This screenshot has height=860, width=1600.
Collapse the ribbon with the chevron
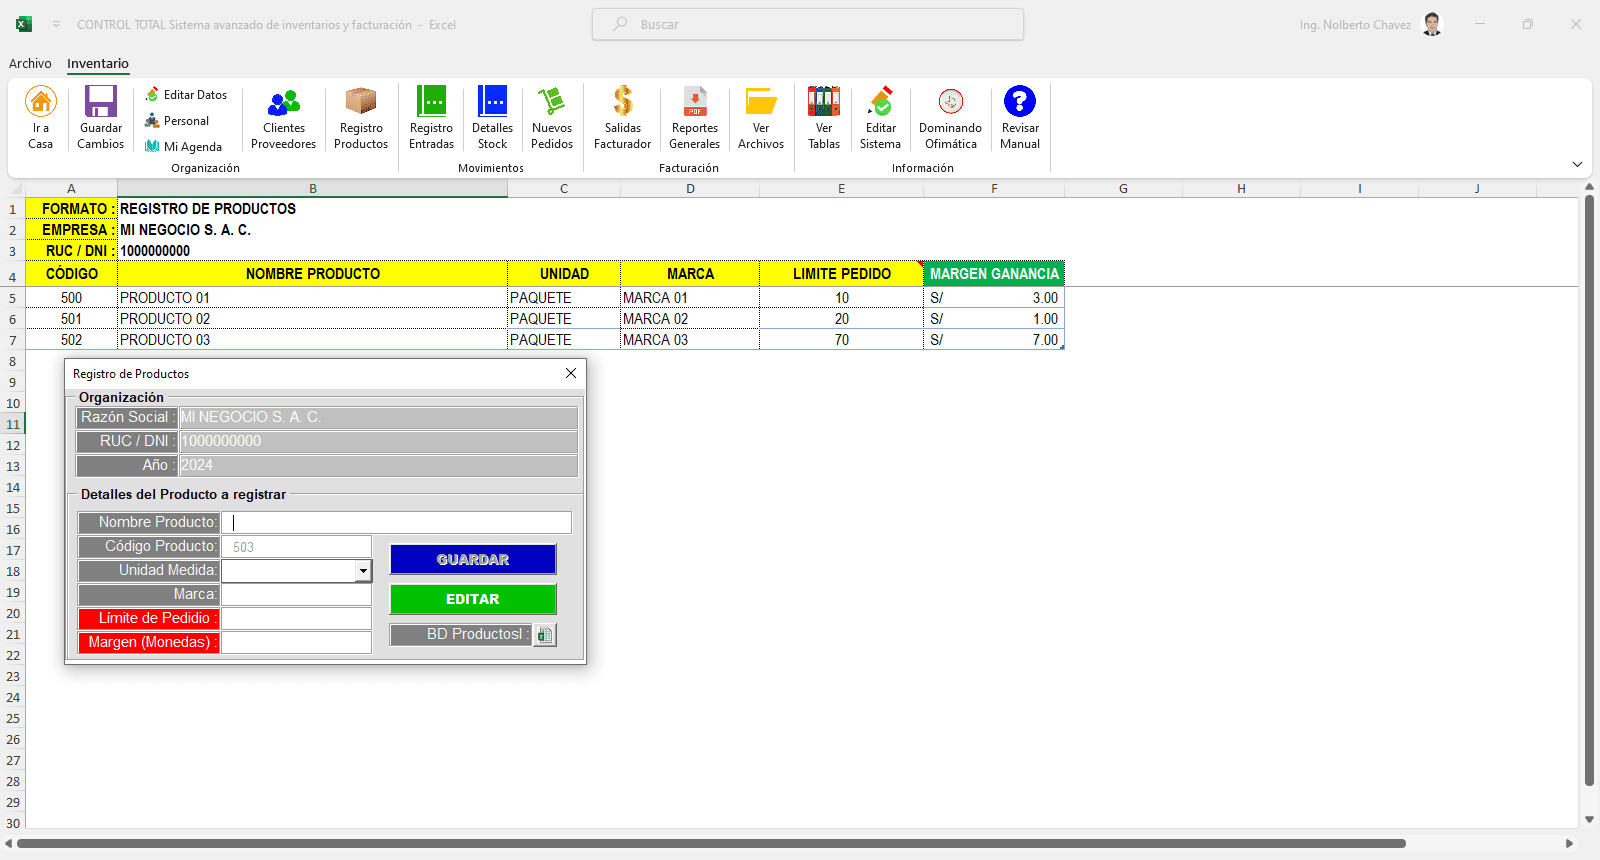coord(1577,165)
